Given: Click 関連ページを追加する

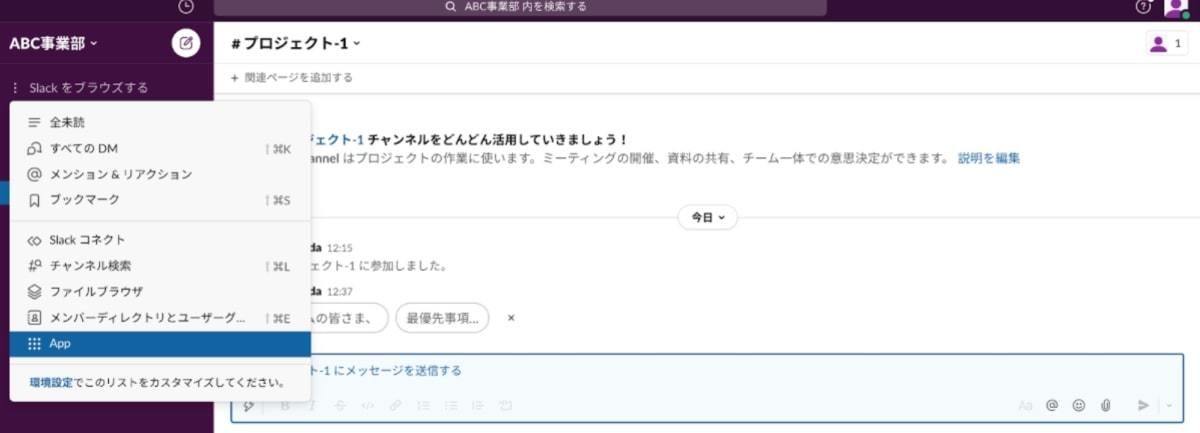Looking at the screenshot, I should click(x=291, y=77).
